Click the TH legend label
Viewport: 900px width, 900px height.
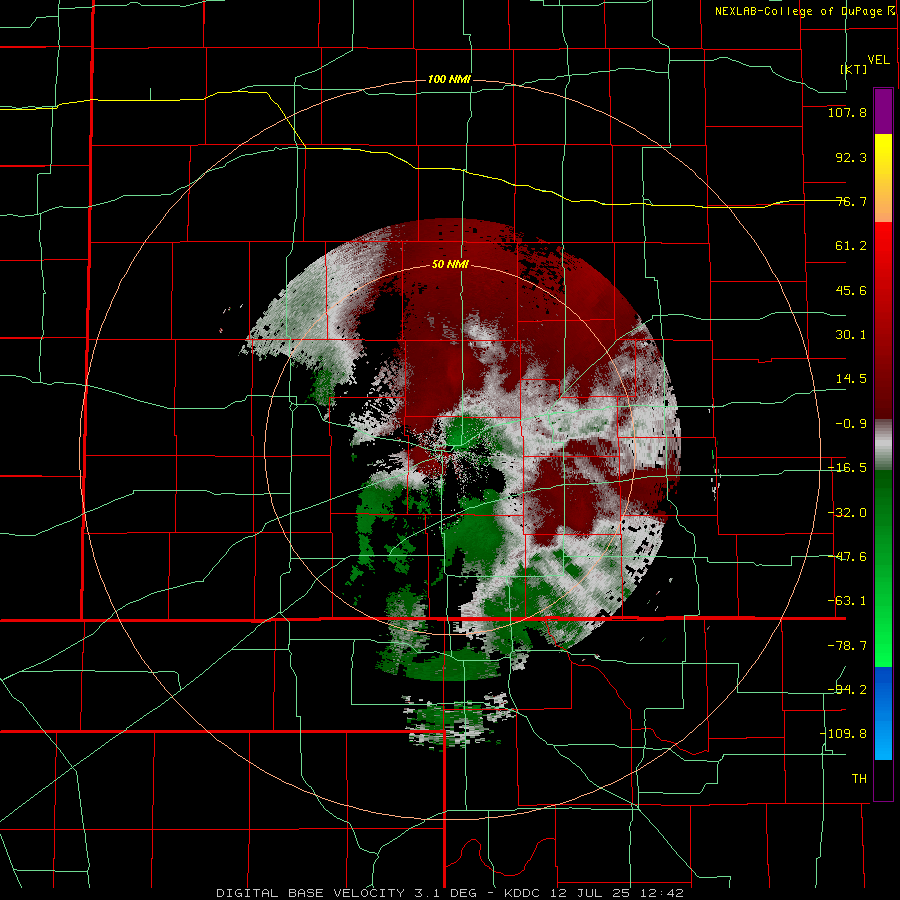pos(859,779)
